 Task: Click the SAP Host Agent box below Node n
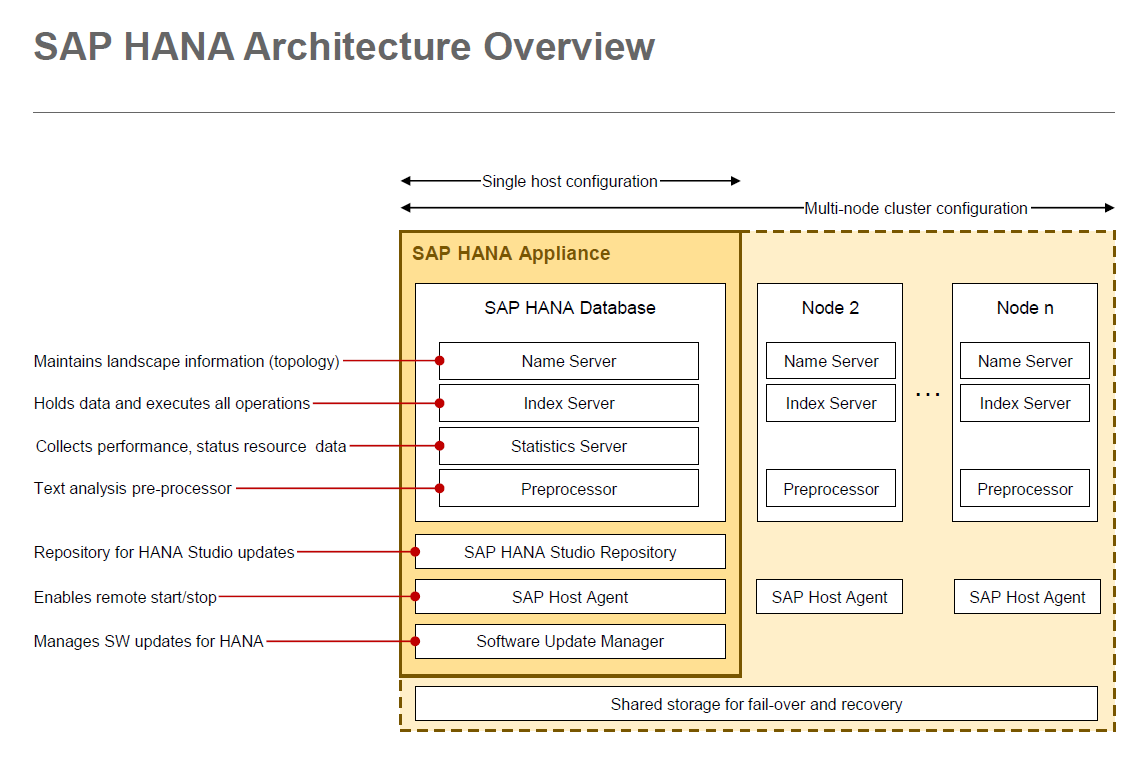point(1027,597)
